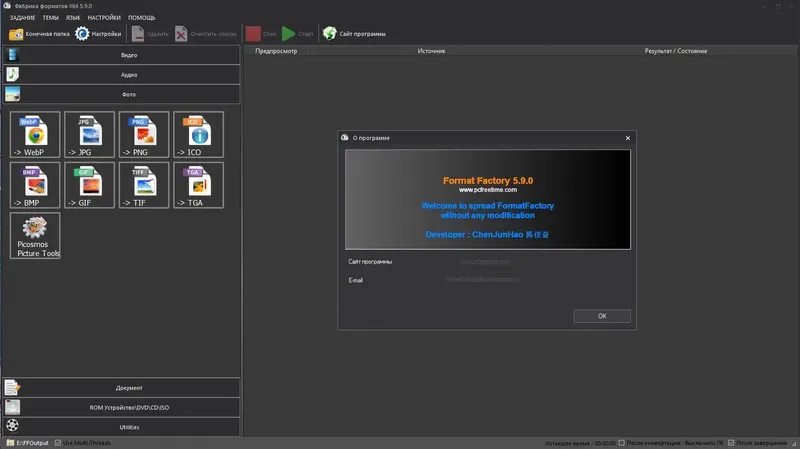Click the Format Factory about banner
This screenshot has width=800, height=449.
pos(488,199)
